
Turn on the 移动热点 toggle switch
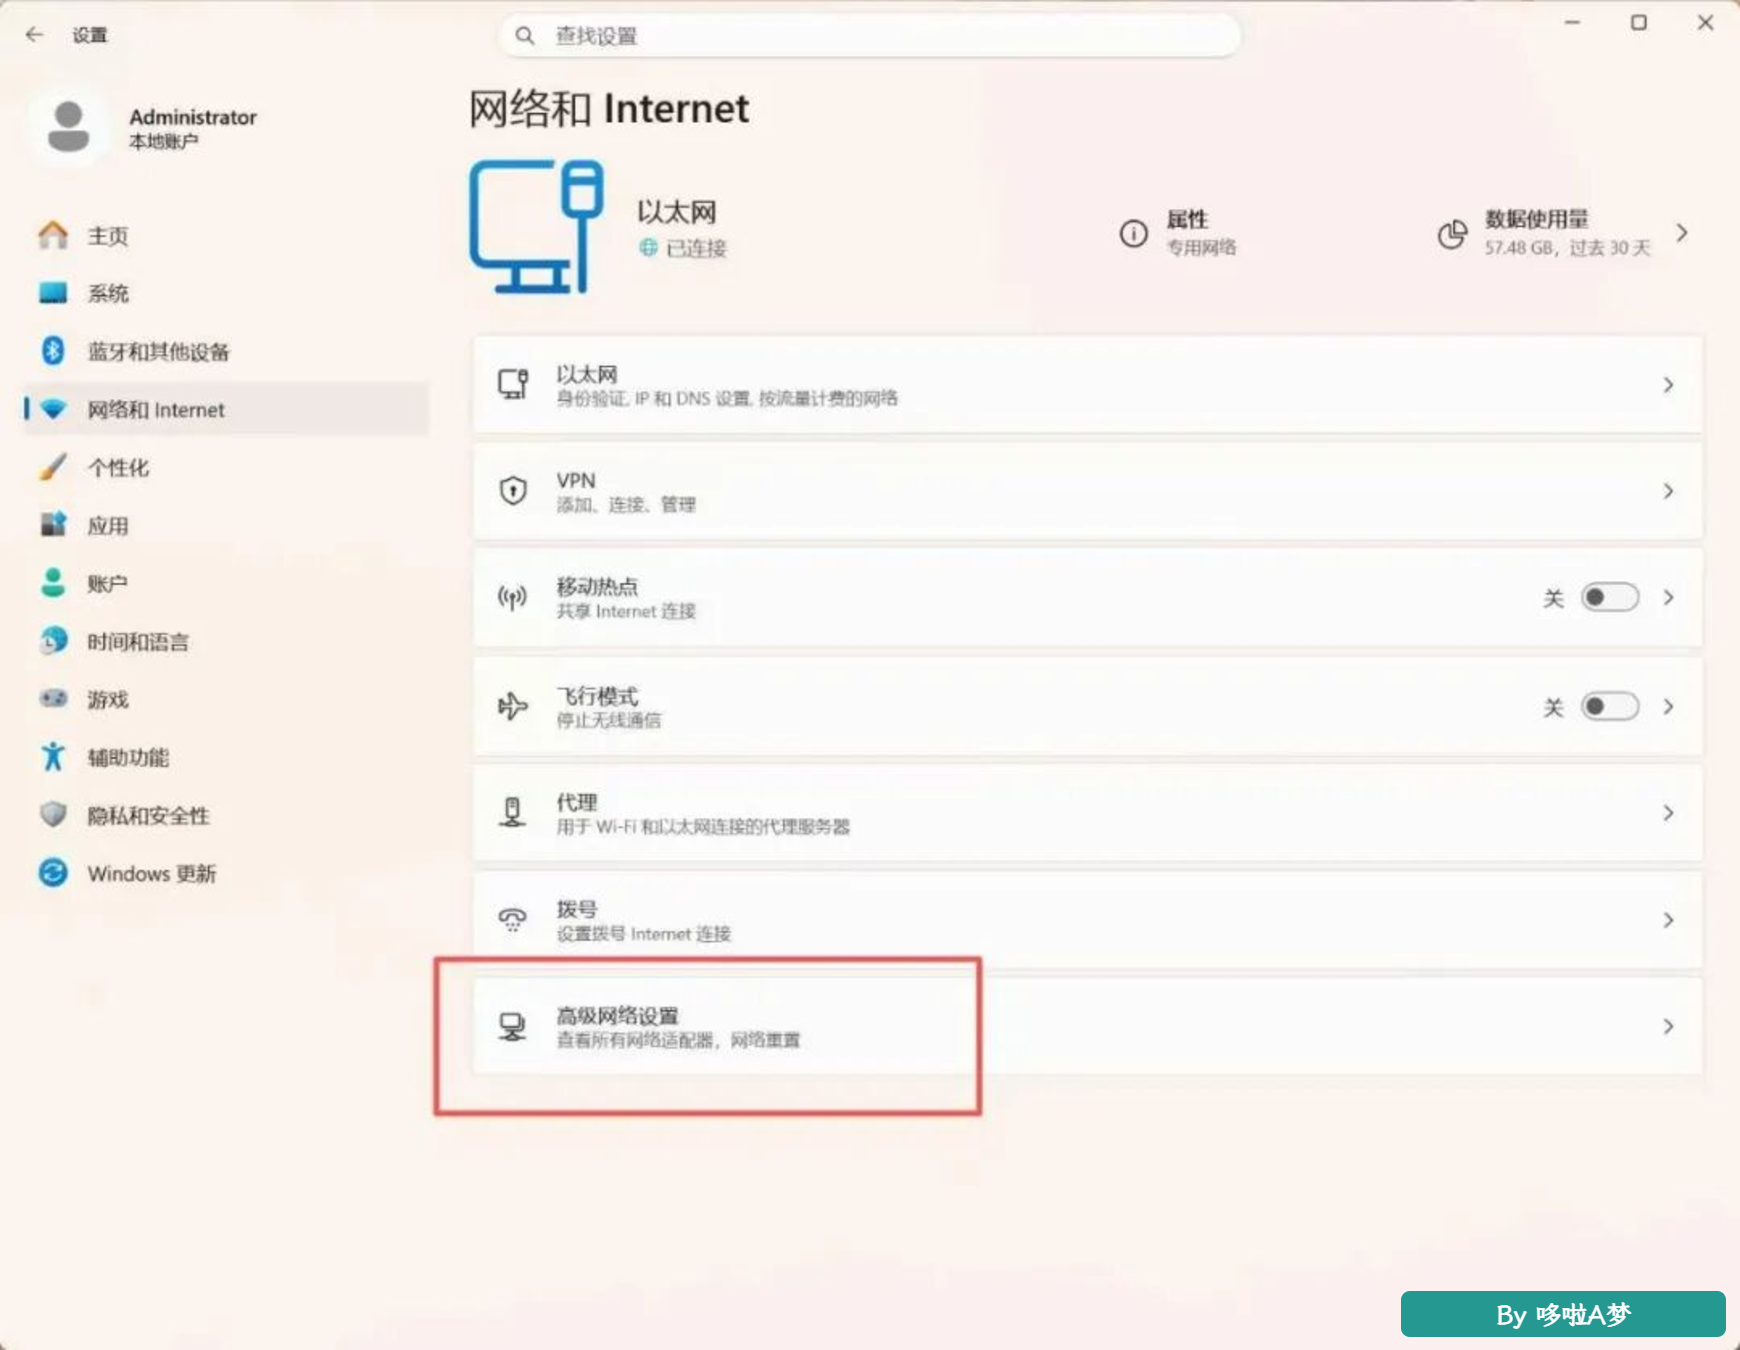coord(1609,597)
